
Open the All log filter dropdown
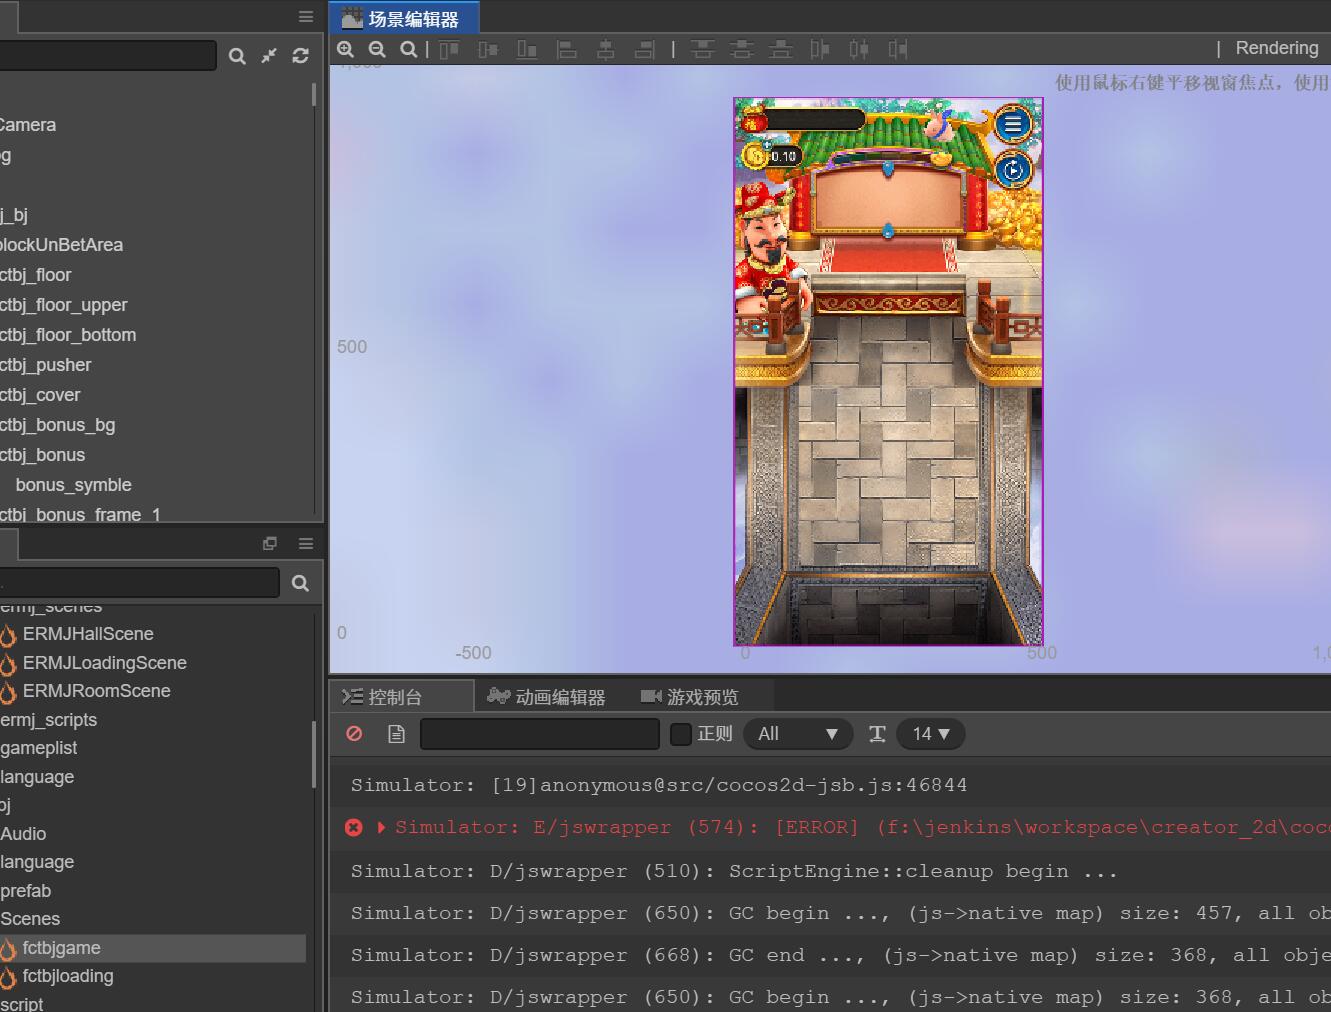coord(798,734)
